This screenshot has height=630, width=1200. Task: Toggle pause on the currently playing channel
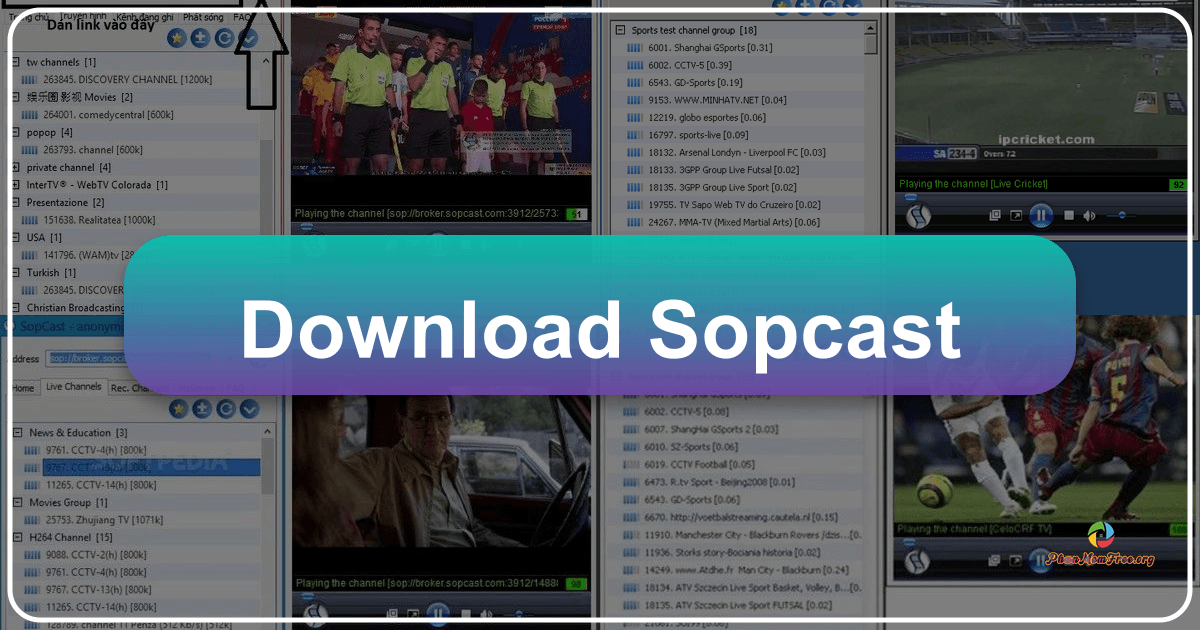click(437, 612)
